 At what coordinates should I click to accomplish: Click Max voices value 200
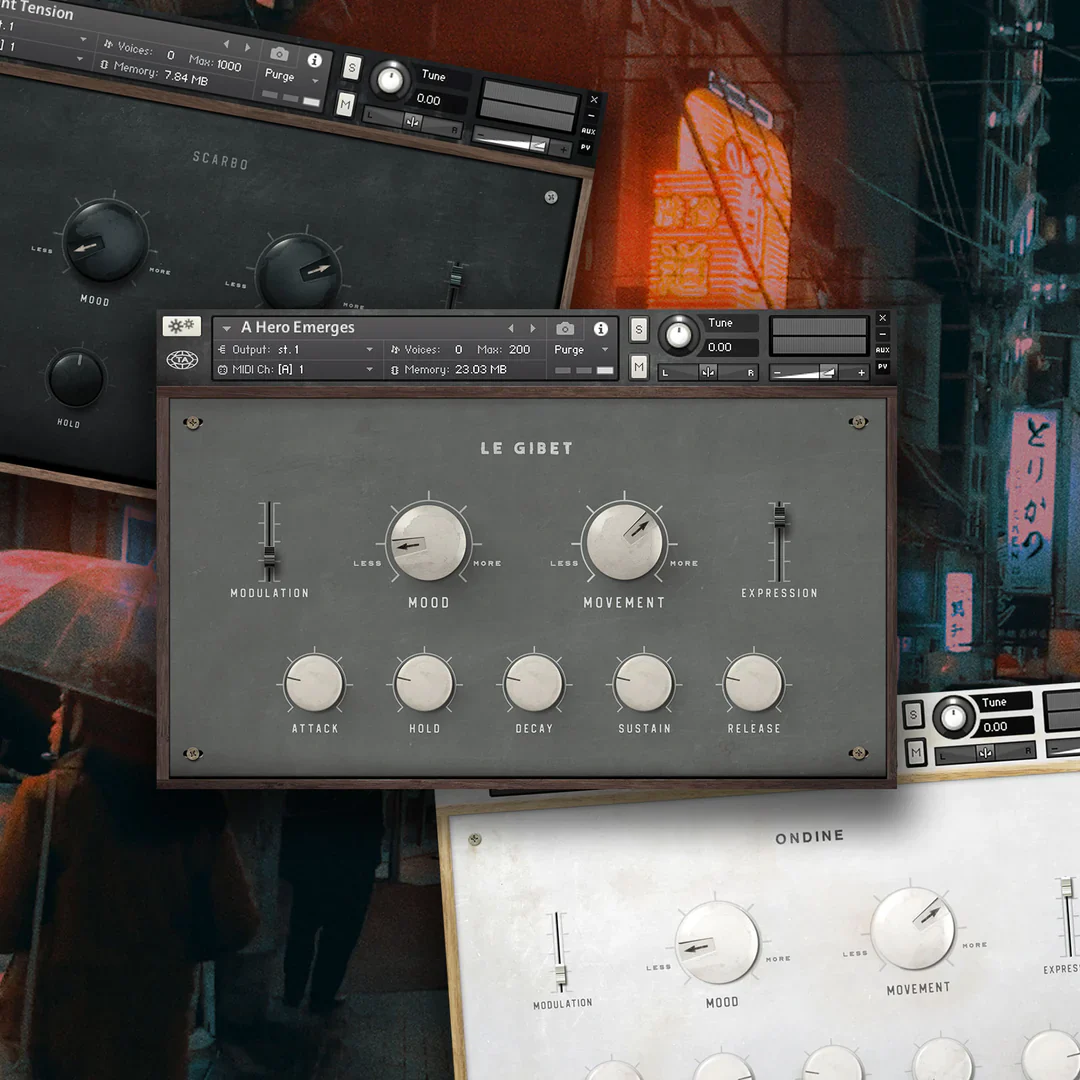(x=519, y=350)
